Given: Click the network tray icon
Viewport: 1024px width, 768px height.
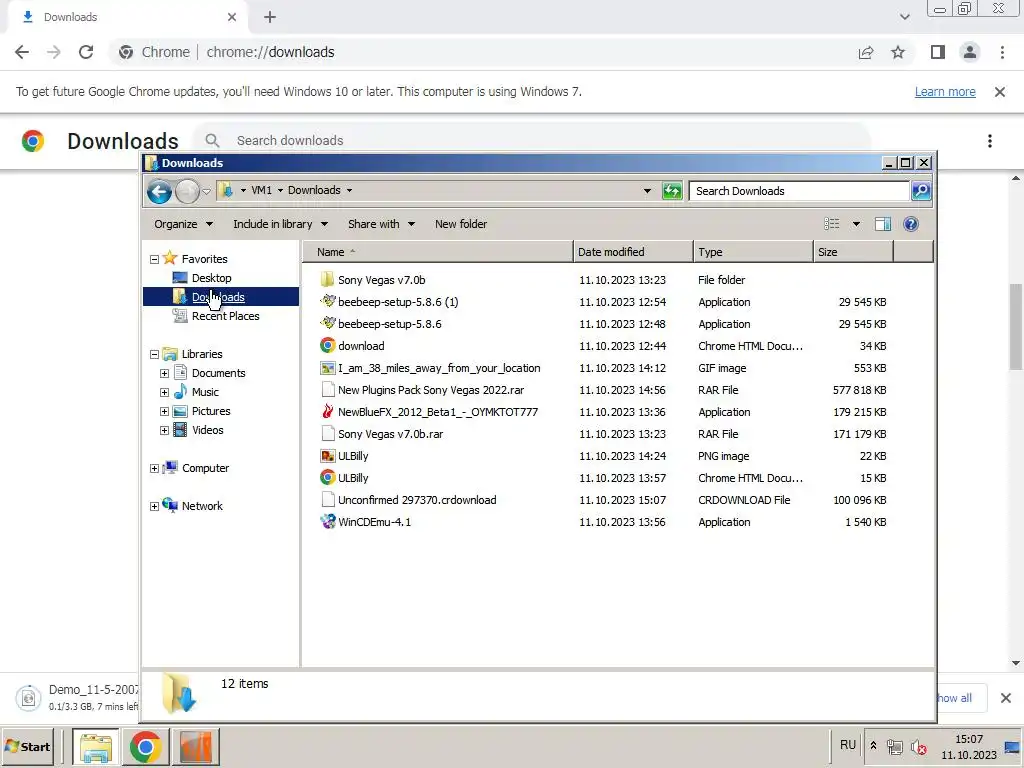Looking at the screenshot, I should point(895,746).
